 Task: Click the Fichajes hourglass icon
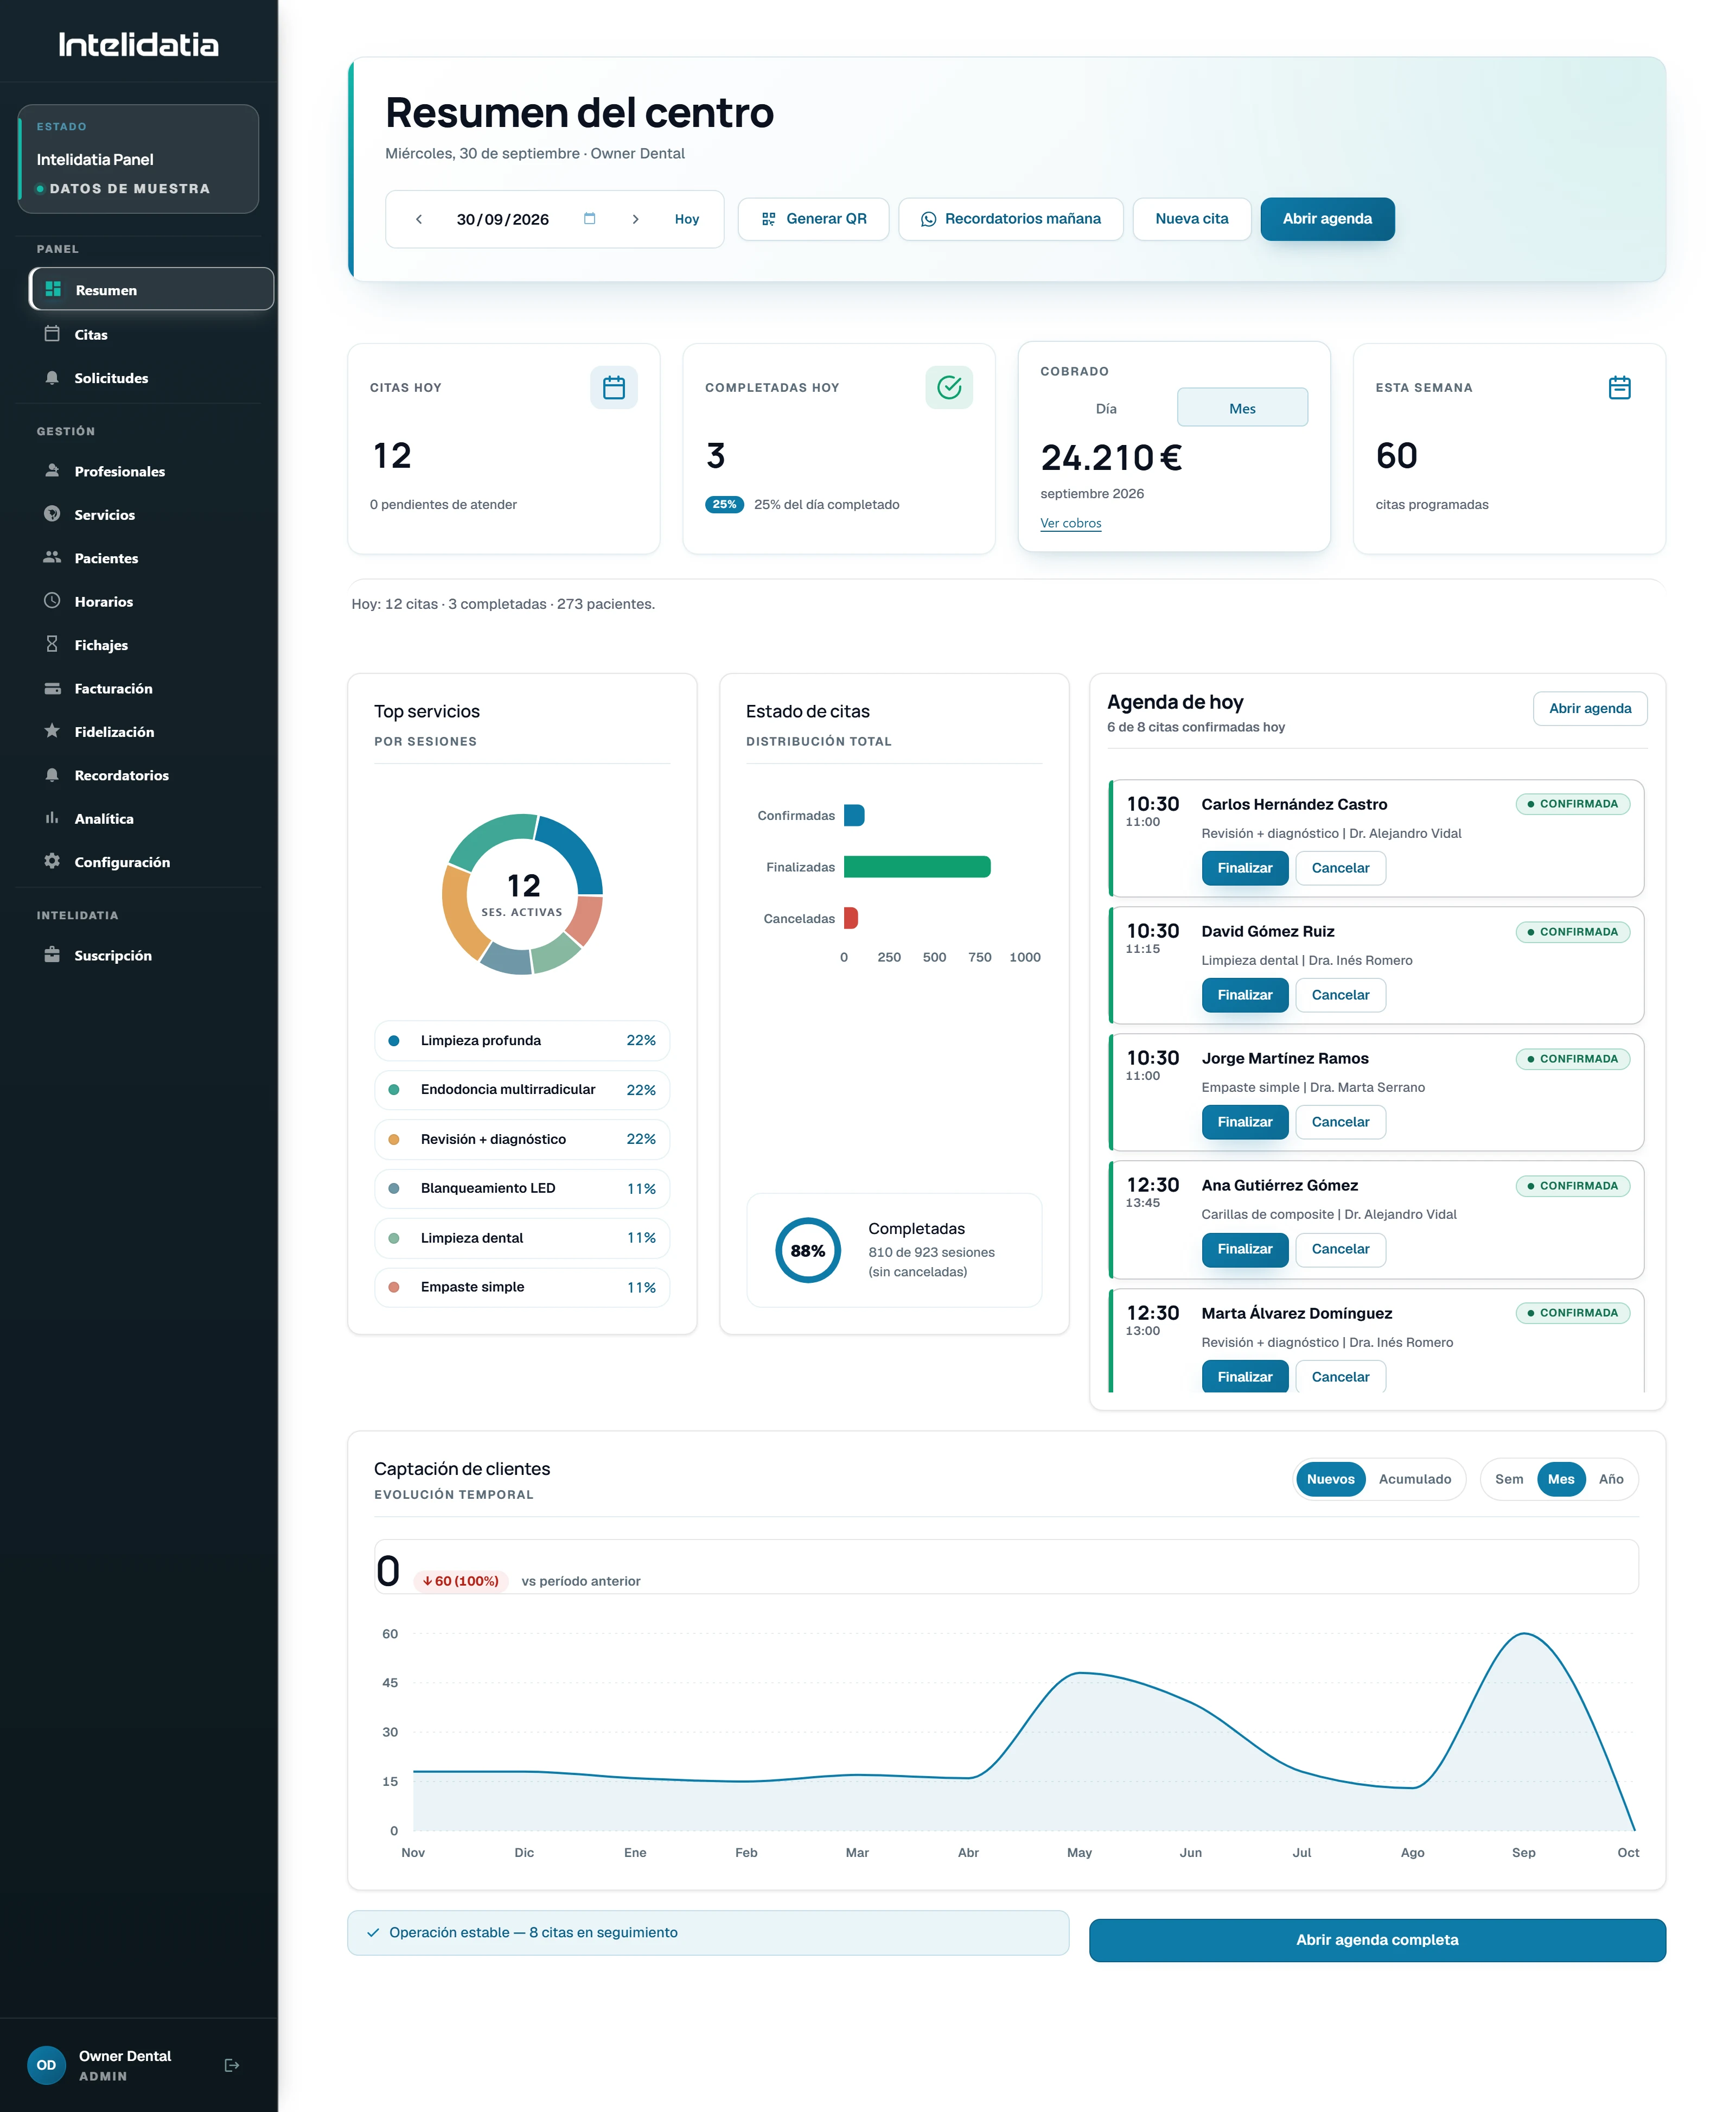point(52,645)
